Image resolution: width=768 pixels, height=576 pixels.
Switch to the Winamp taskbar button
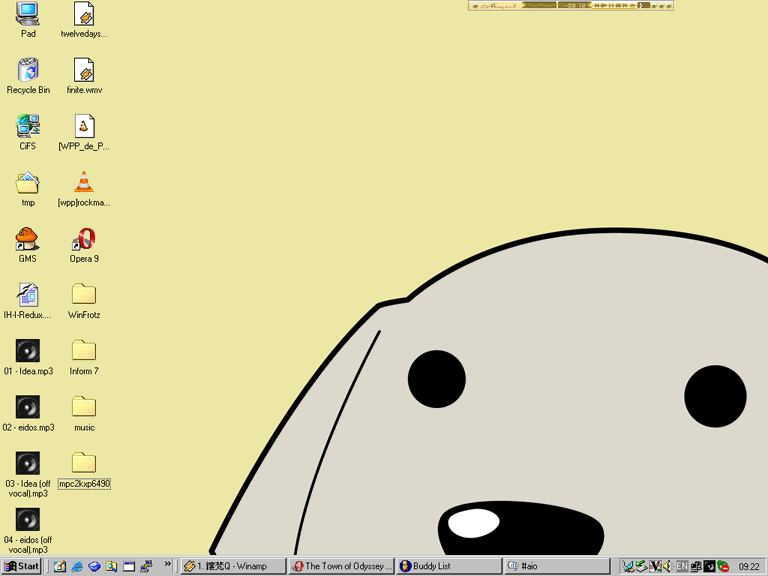click(x=232, y=566)
